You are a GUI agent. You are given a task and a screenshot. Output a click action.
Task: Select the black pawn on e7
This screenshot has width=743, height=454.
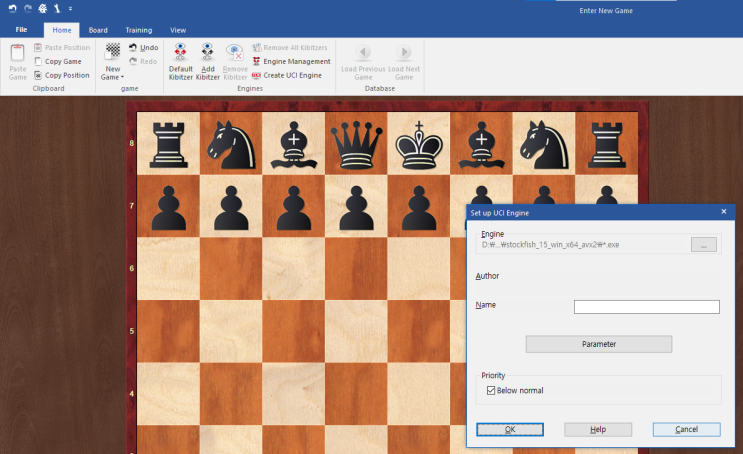pyautogui.click(x=418, y=206)
